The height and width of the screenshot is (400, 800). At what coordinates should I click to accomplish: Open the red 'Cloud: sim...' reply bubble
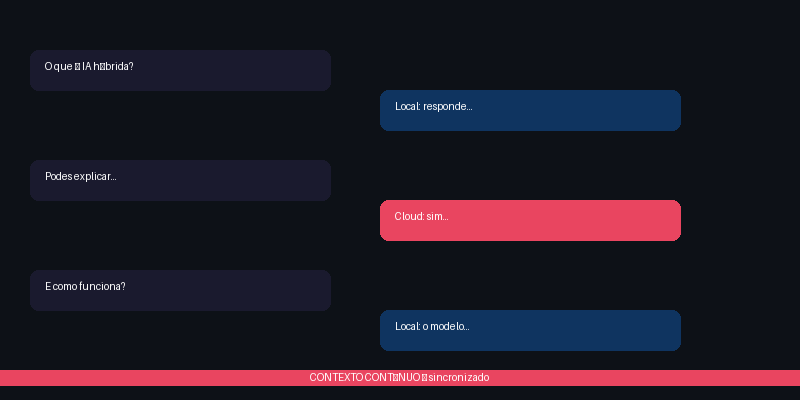click(530, 220)
